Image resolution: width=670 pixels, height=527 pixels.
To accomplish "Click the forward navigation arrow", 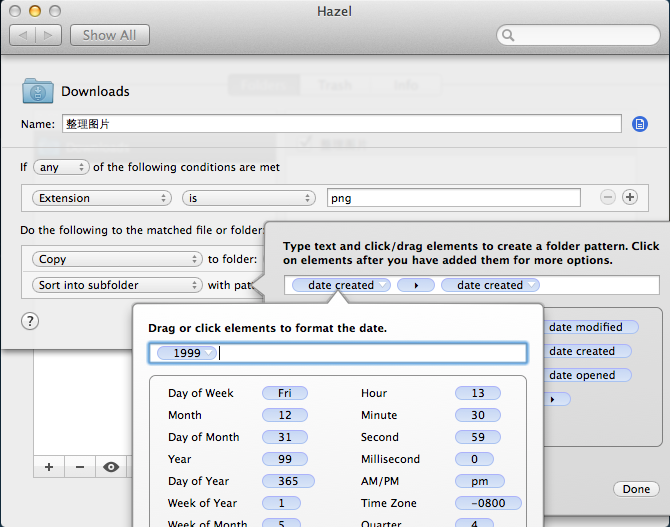I will tap(48, 35).
